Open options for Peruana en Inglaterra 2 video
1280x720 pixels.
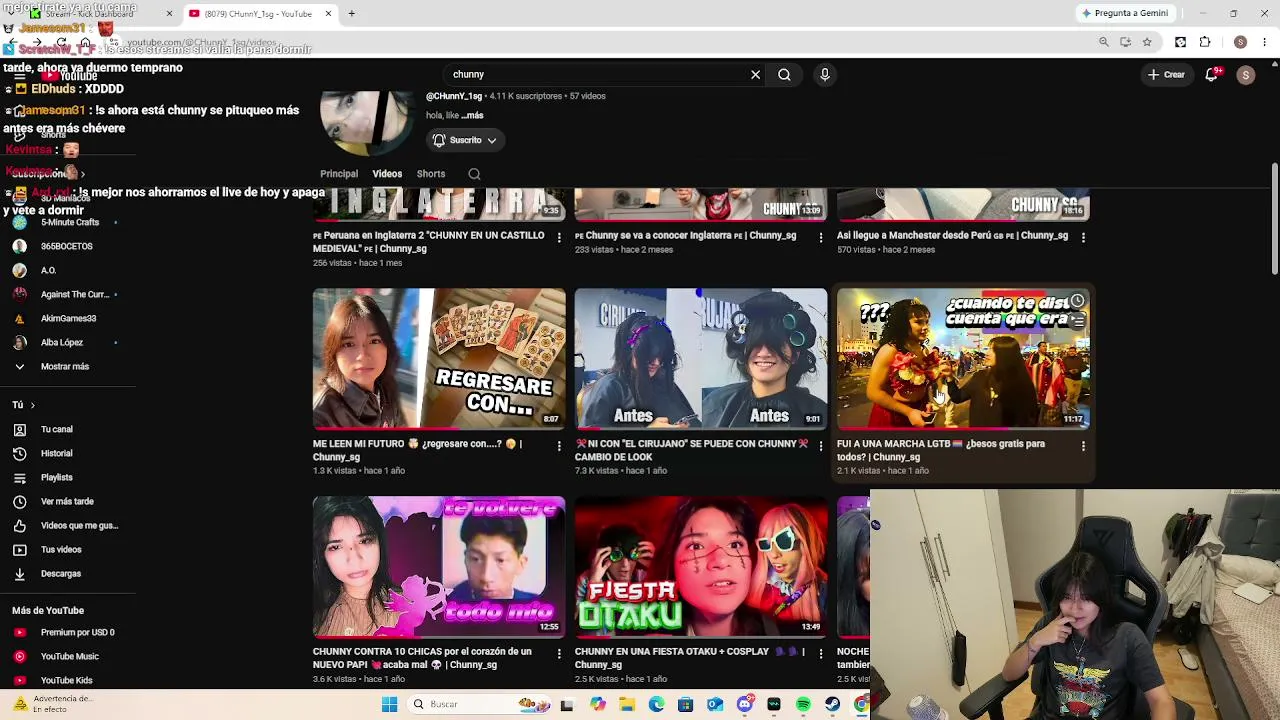point(559,238)
